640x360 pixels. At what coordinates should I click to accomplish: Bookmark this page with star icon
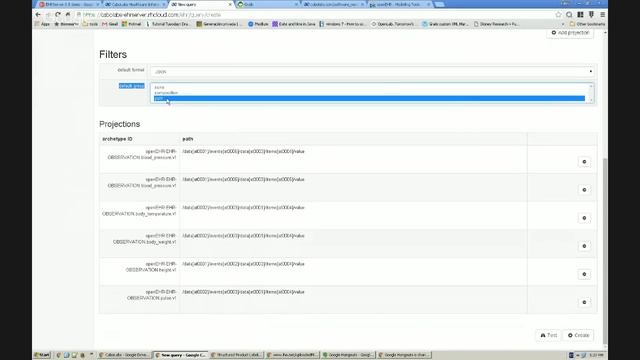coord(558,15)
